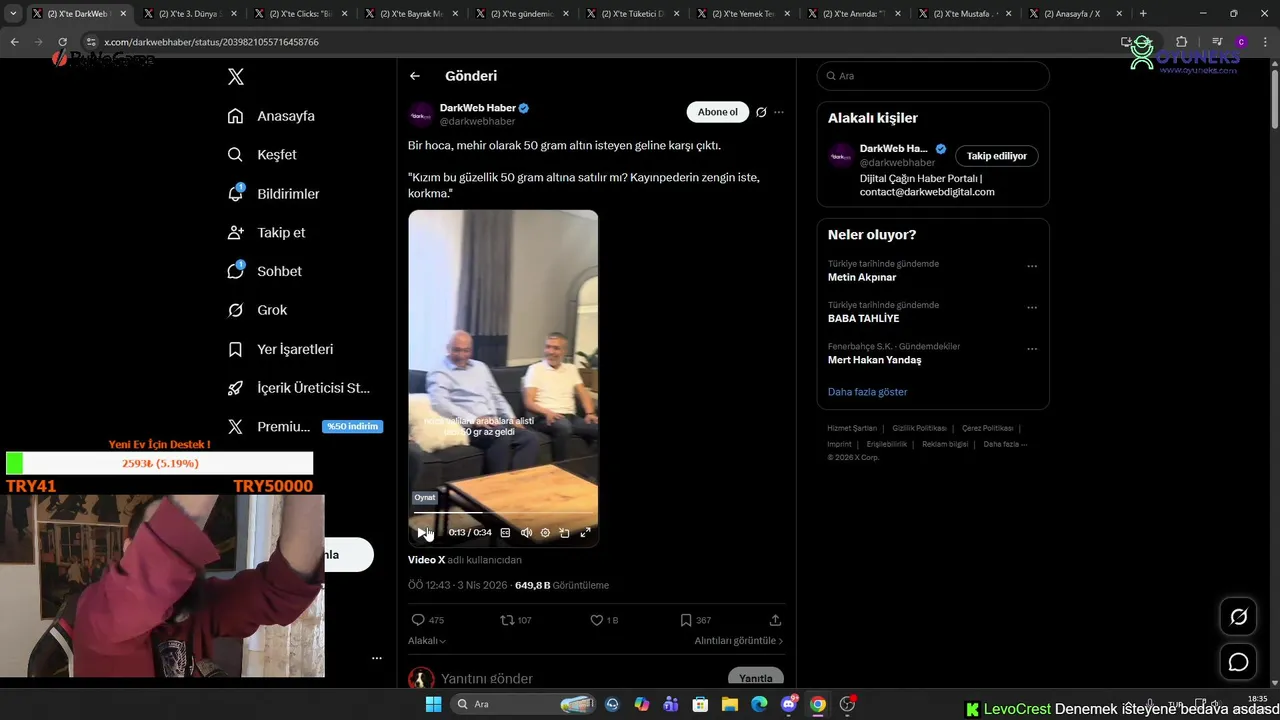The width and height of the screenshot is (1280, 720).
Task: Open Yer İşaretleri bookmarks
Action: click(x=280, y=349)
